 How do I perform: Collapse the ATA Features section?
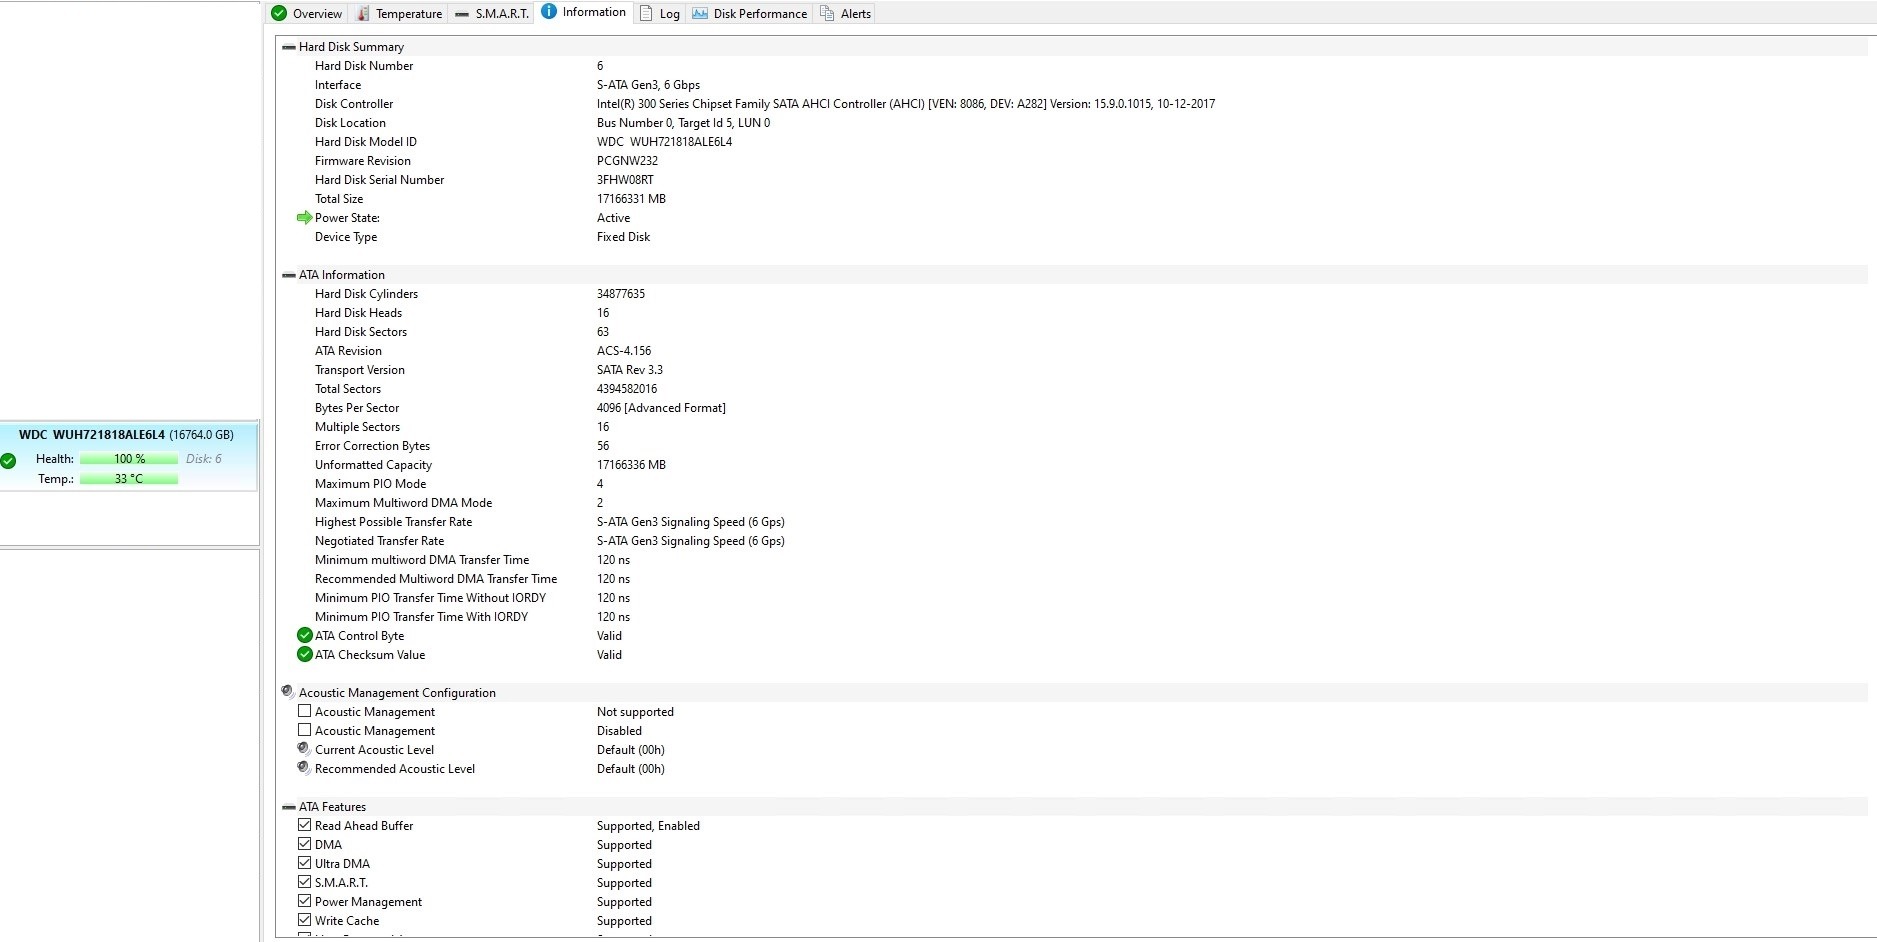(x=289, y=807)
